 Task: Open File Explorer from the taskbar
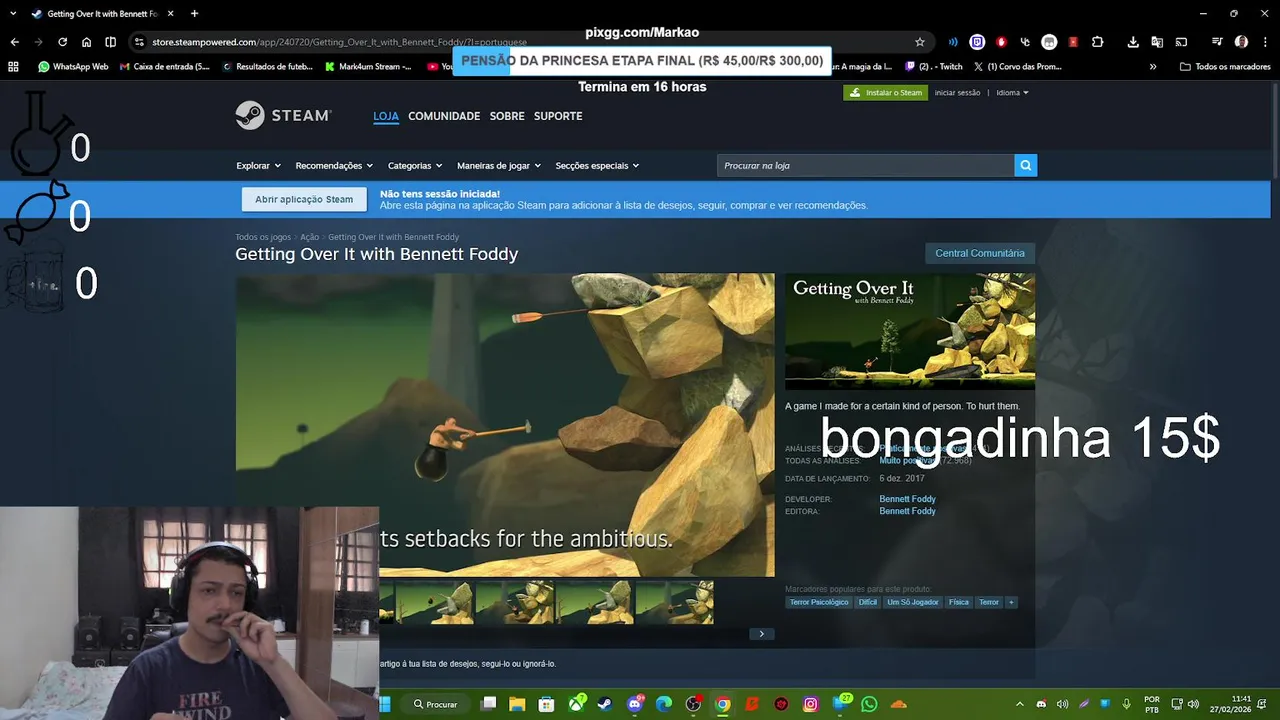(517, 704)
